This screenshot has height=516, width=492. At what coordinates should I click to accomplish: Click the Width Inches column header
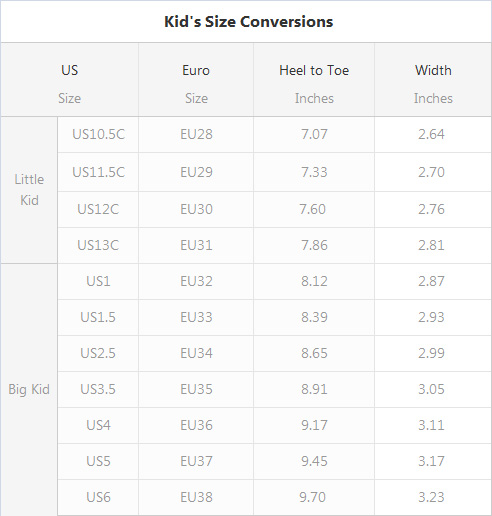[433, 80]
